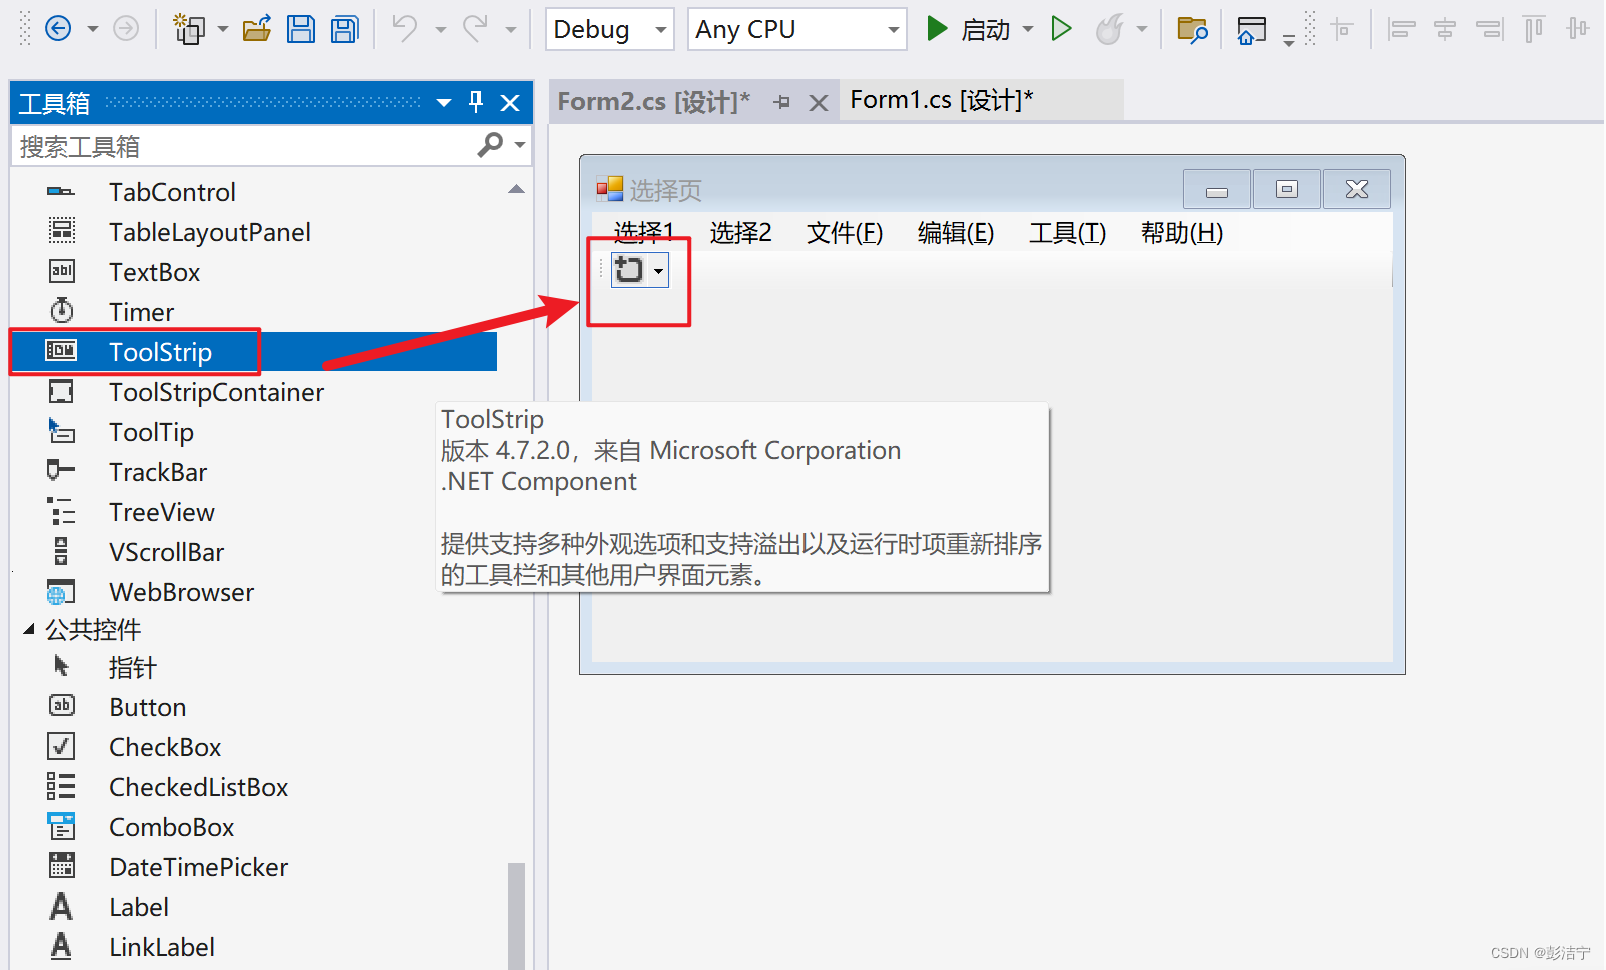Screen dimensions: 1606x970
Task: Click the Start Without Debugging green arrow
Action: point(1062,28)
